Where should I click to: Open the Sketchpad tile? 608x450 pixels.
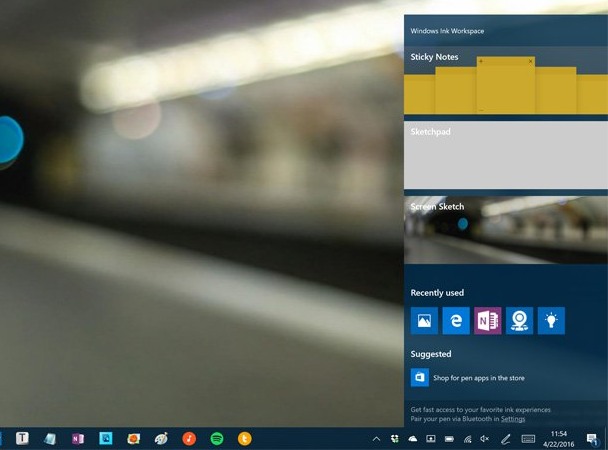click(505, 155)
